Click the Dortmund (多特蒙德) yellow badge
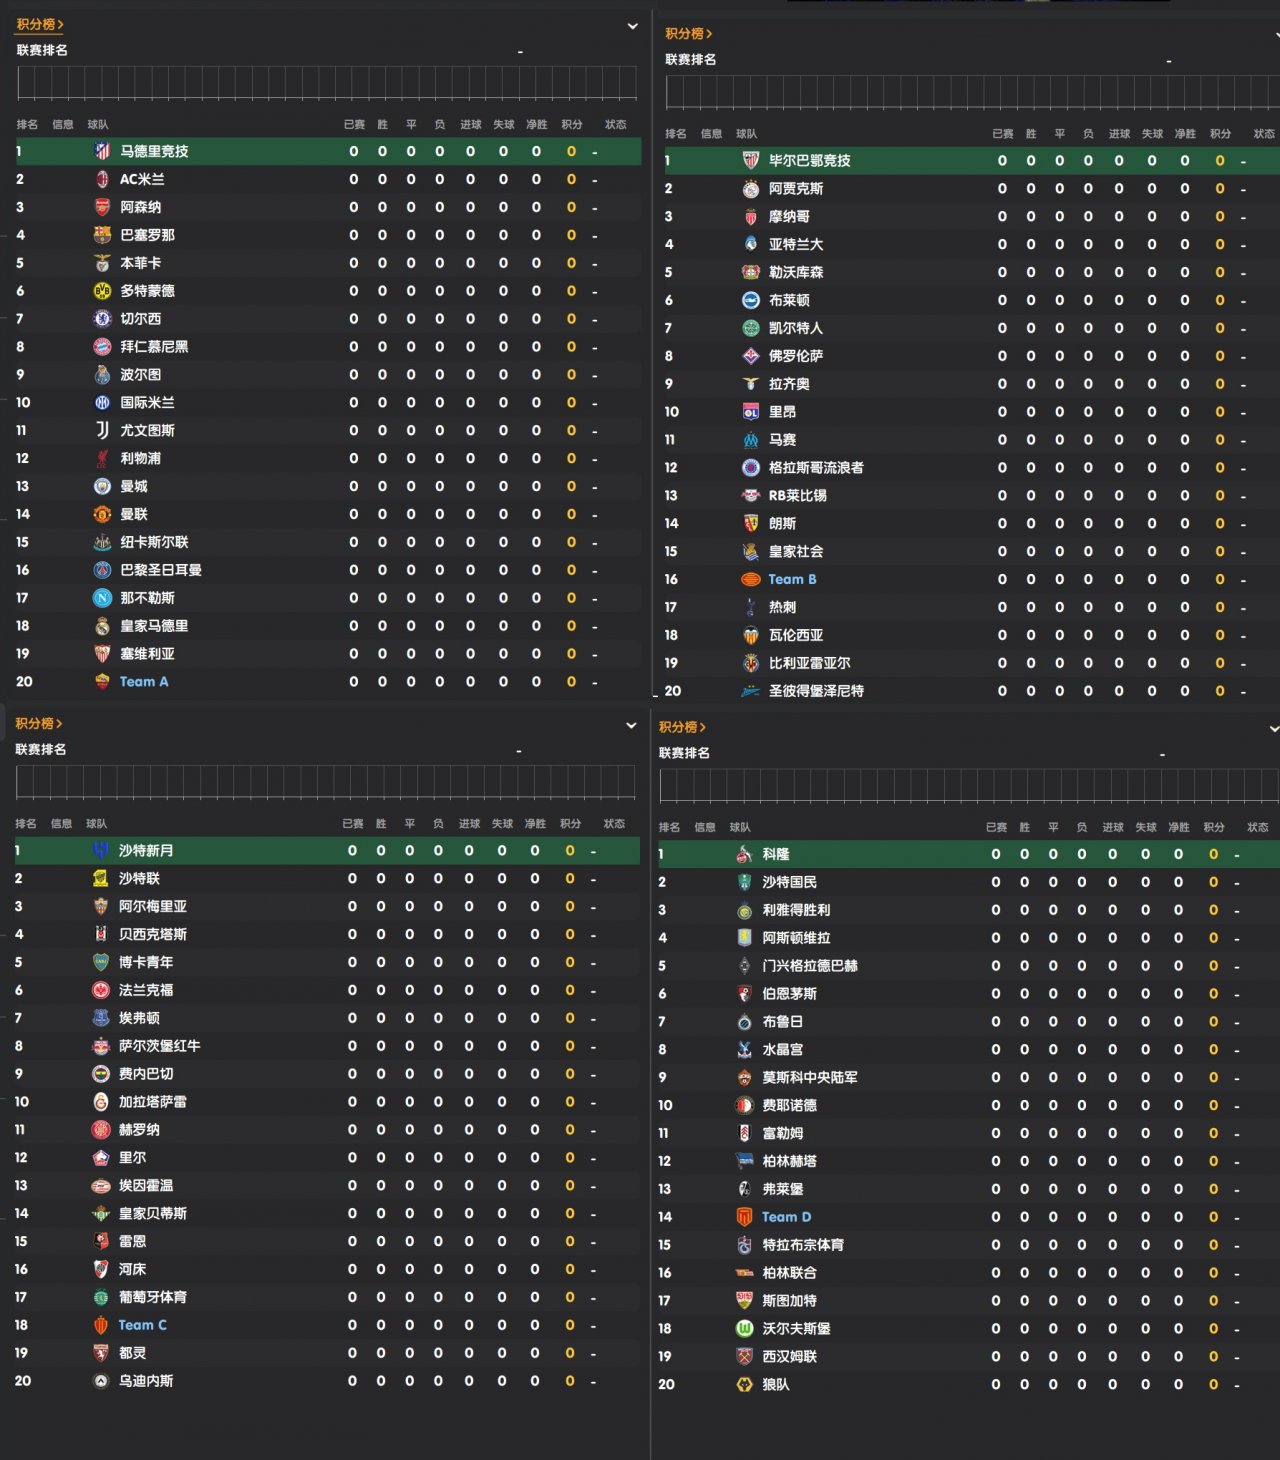This screenshot has width=1280, height=1460. click(102, 291)
